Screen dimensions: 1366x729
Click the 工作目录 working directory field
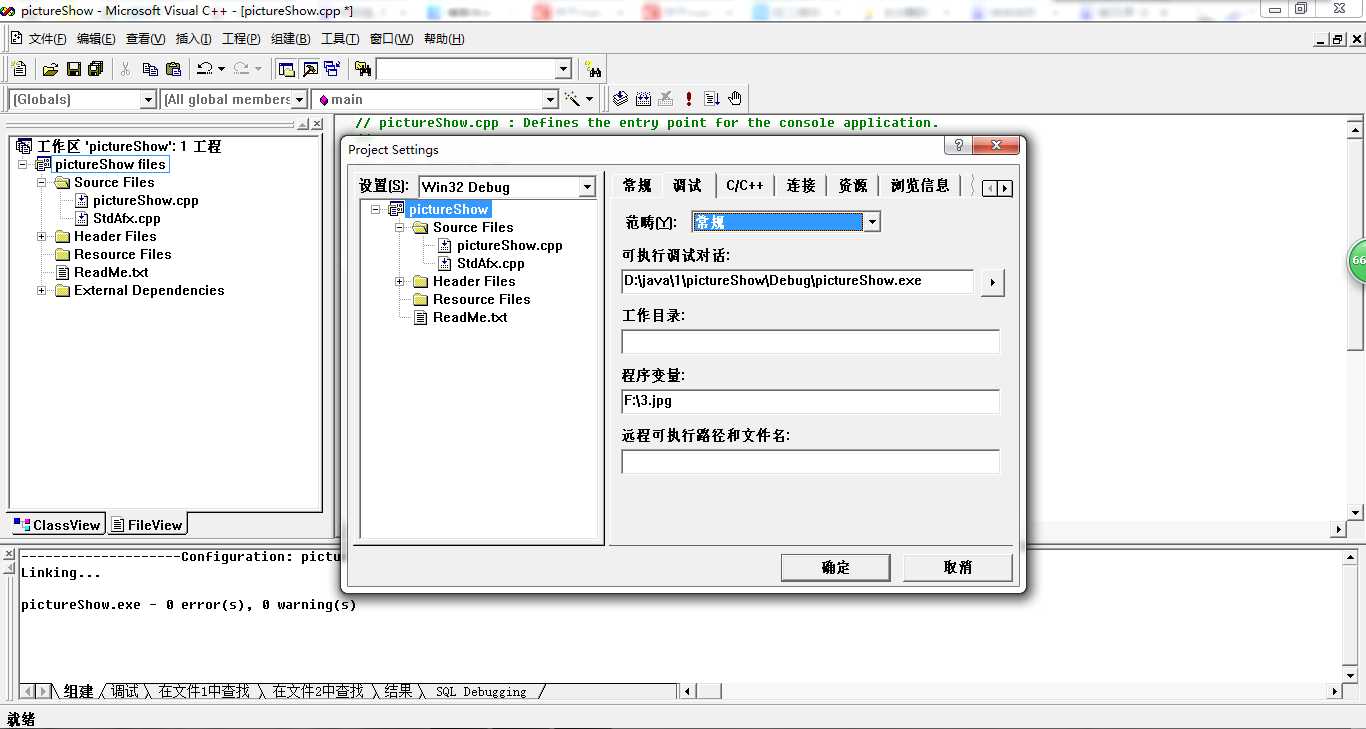(x=810, y=342)
